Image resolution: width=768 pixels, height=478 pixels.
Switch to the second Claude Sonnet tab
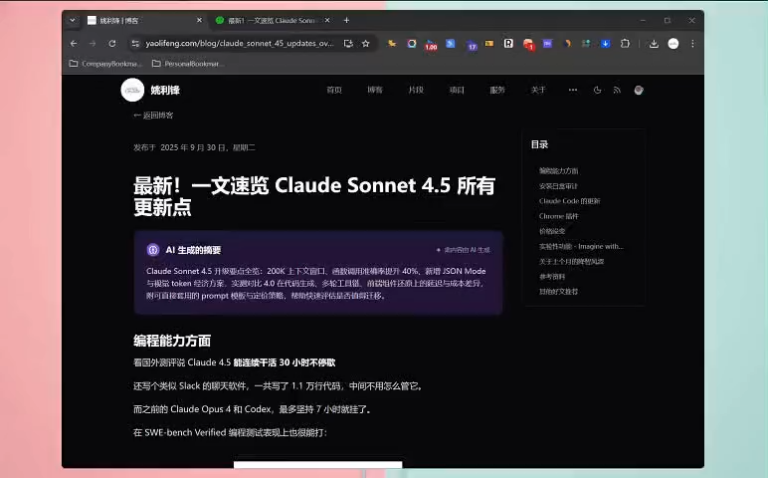coord(272,20)
